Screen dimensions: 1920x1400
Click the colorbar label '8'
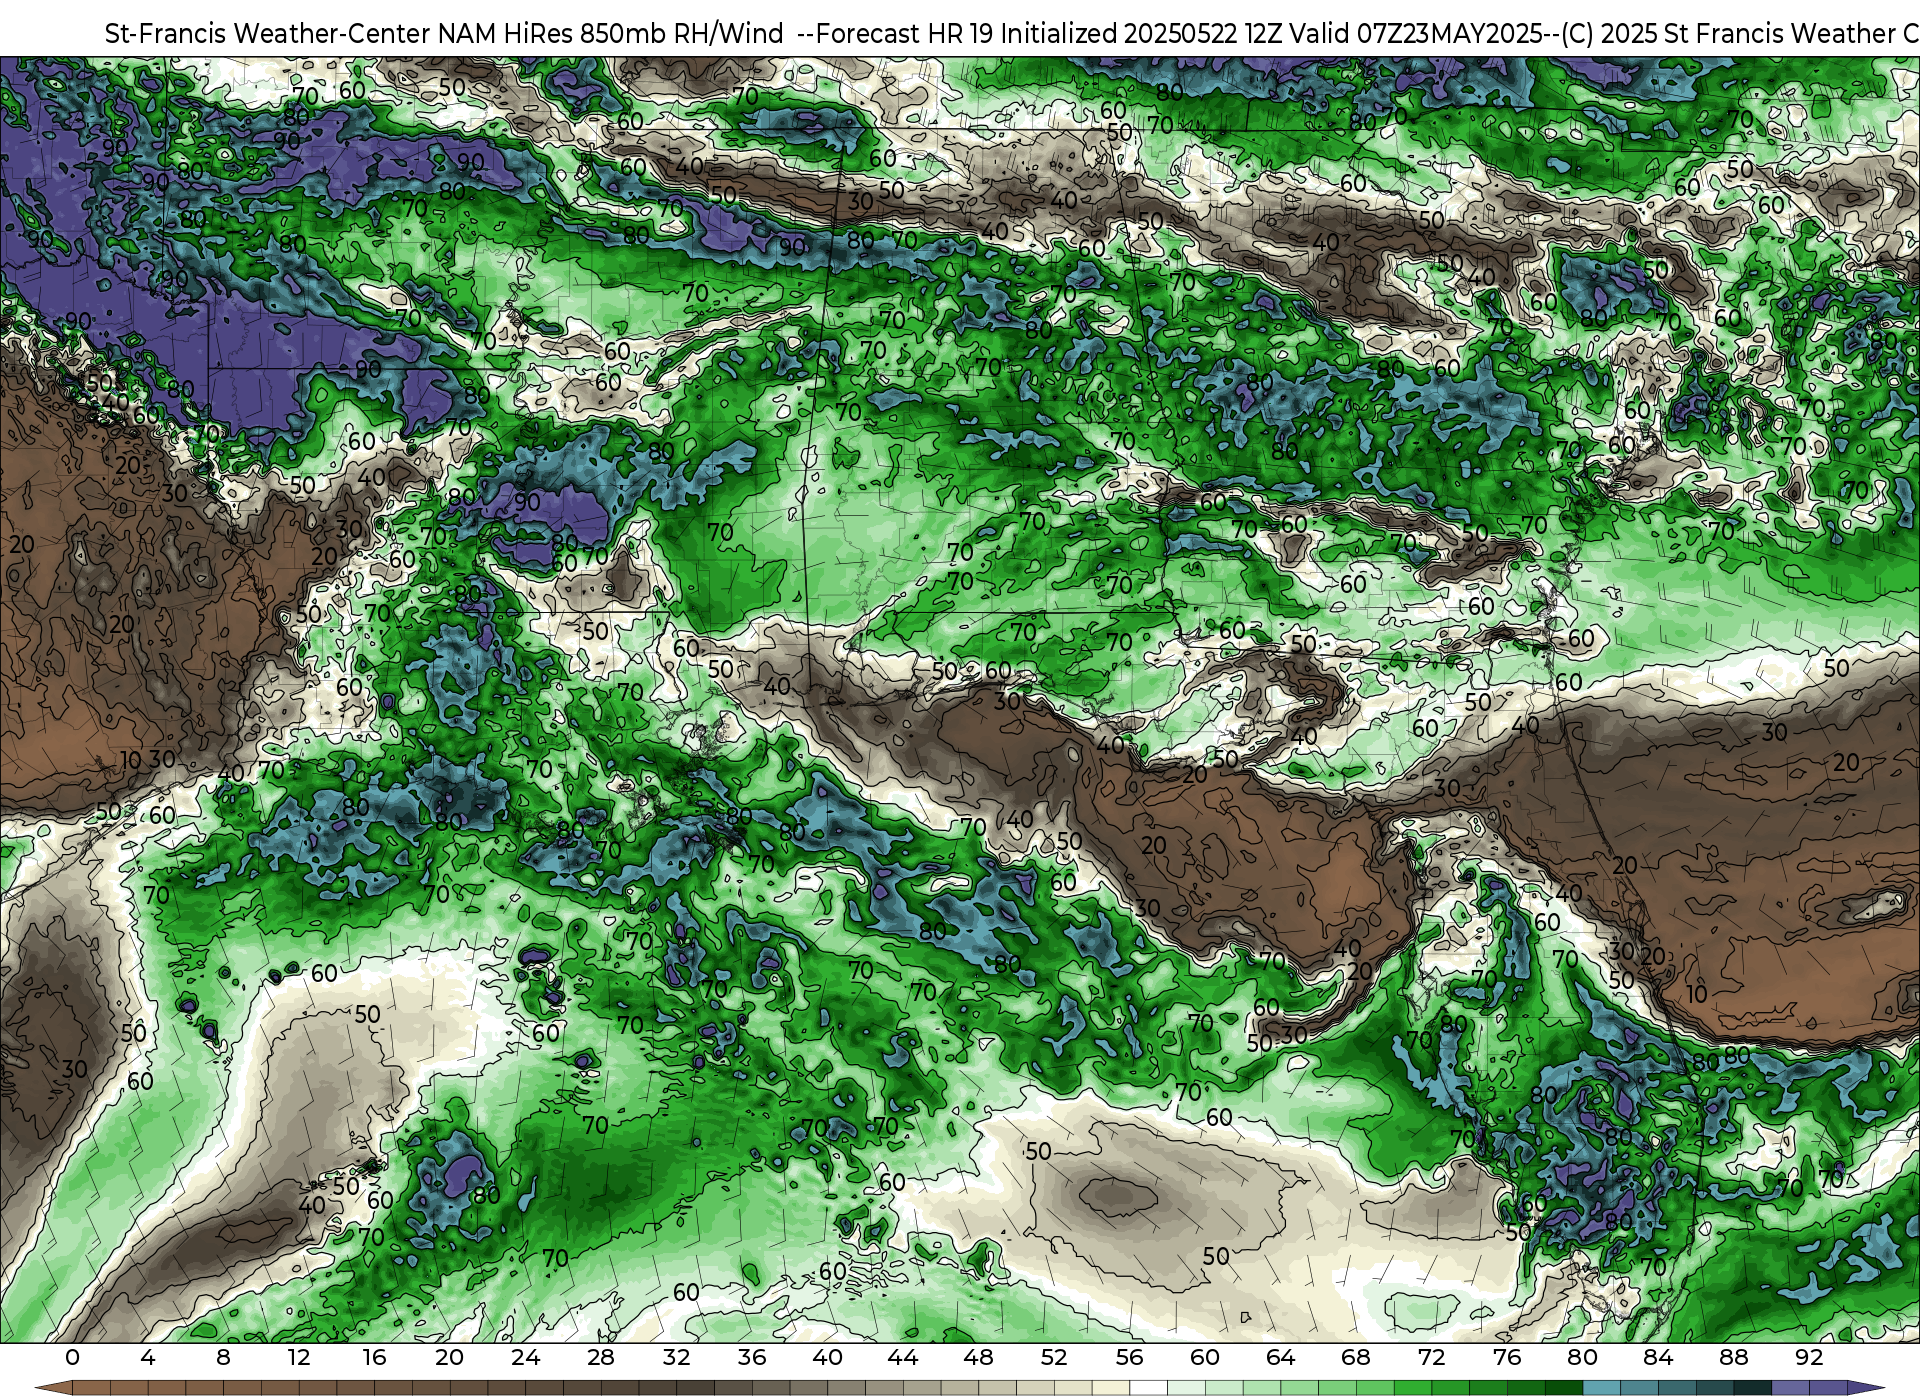click(223, 1357)
